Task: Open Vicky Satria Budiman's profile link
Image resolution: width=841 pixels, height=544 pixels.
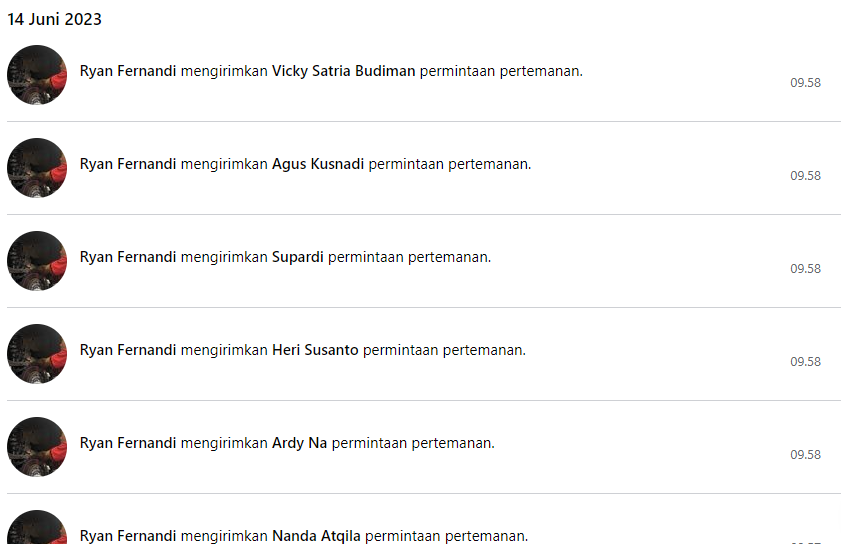Action: [343, 71]
